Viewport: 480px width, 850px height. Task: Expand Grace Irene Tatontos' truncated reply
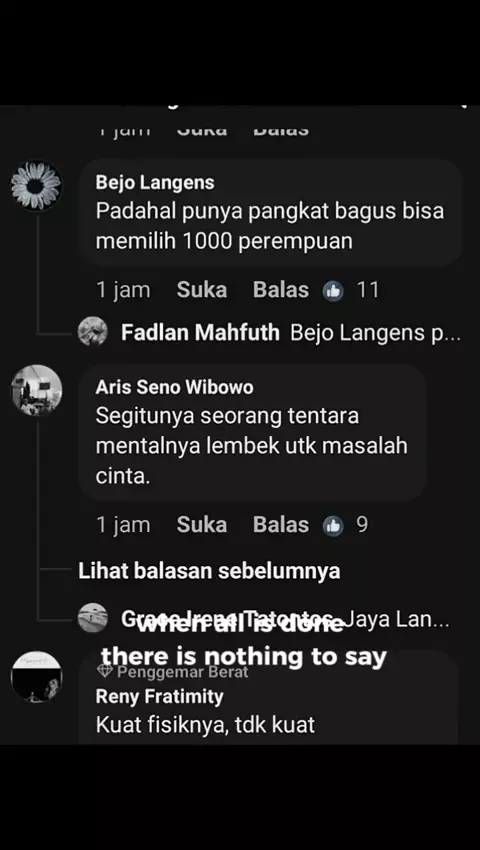(x=397, y=619)
